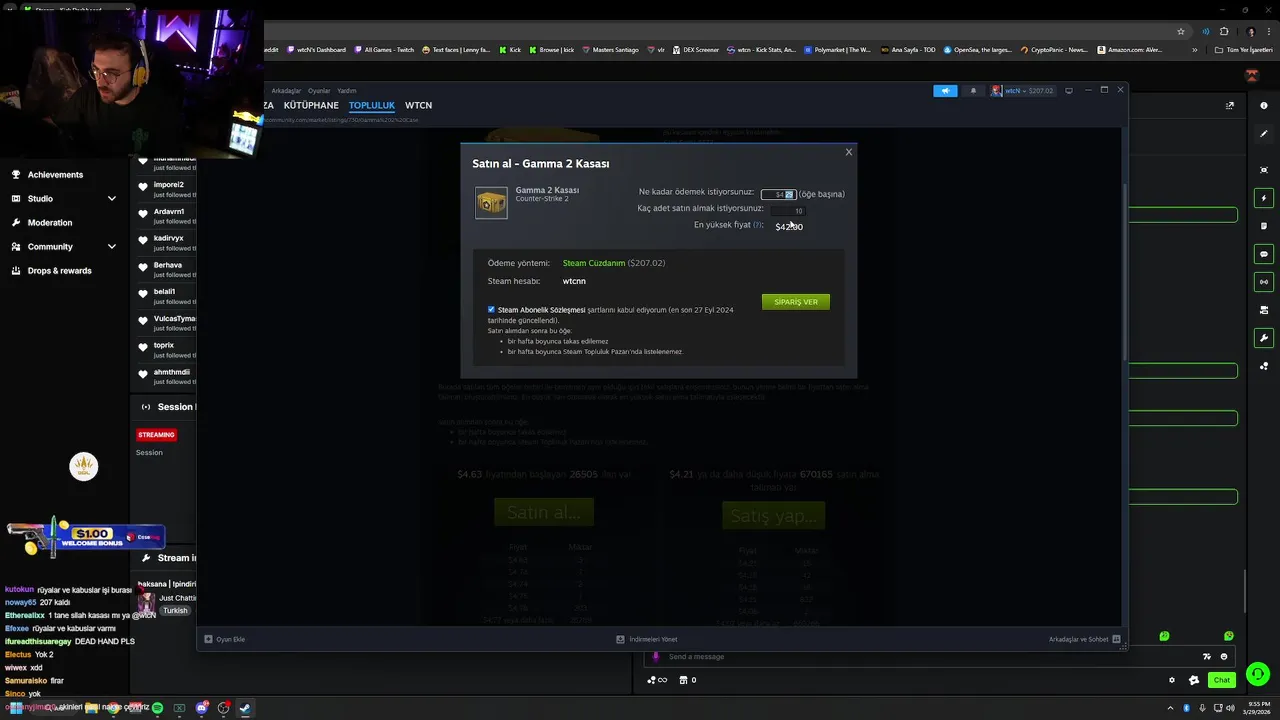Screen dimensions: 1280x720
Task: Open Steam notifications bell
Action: point(973,91)
